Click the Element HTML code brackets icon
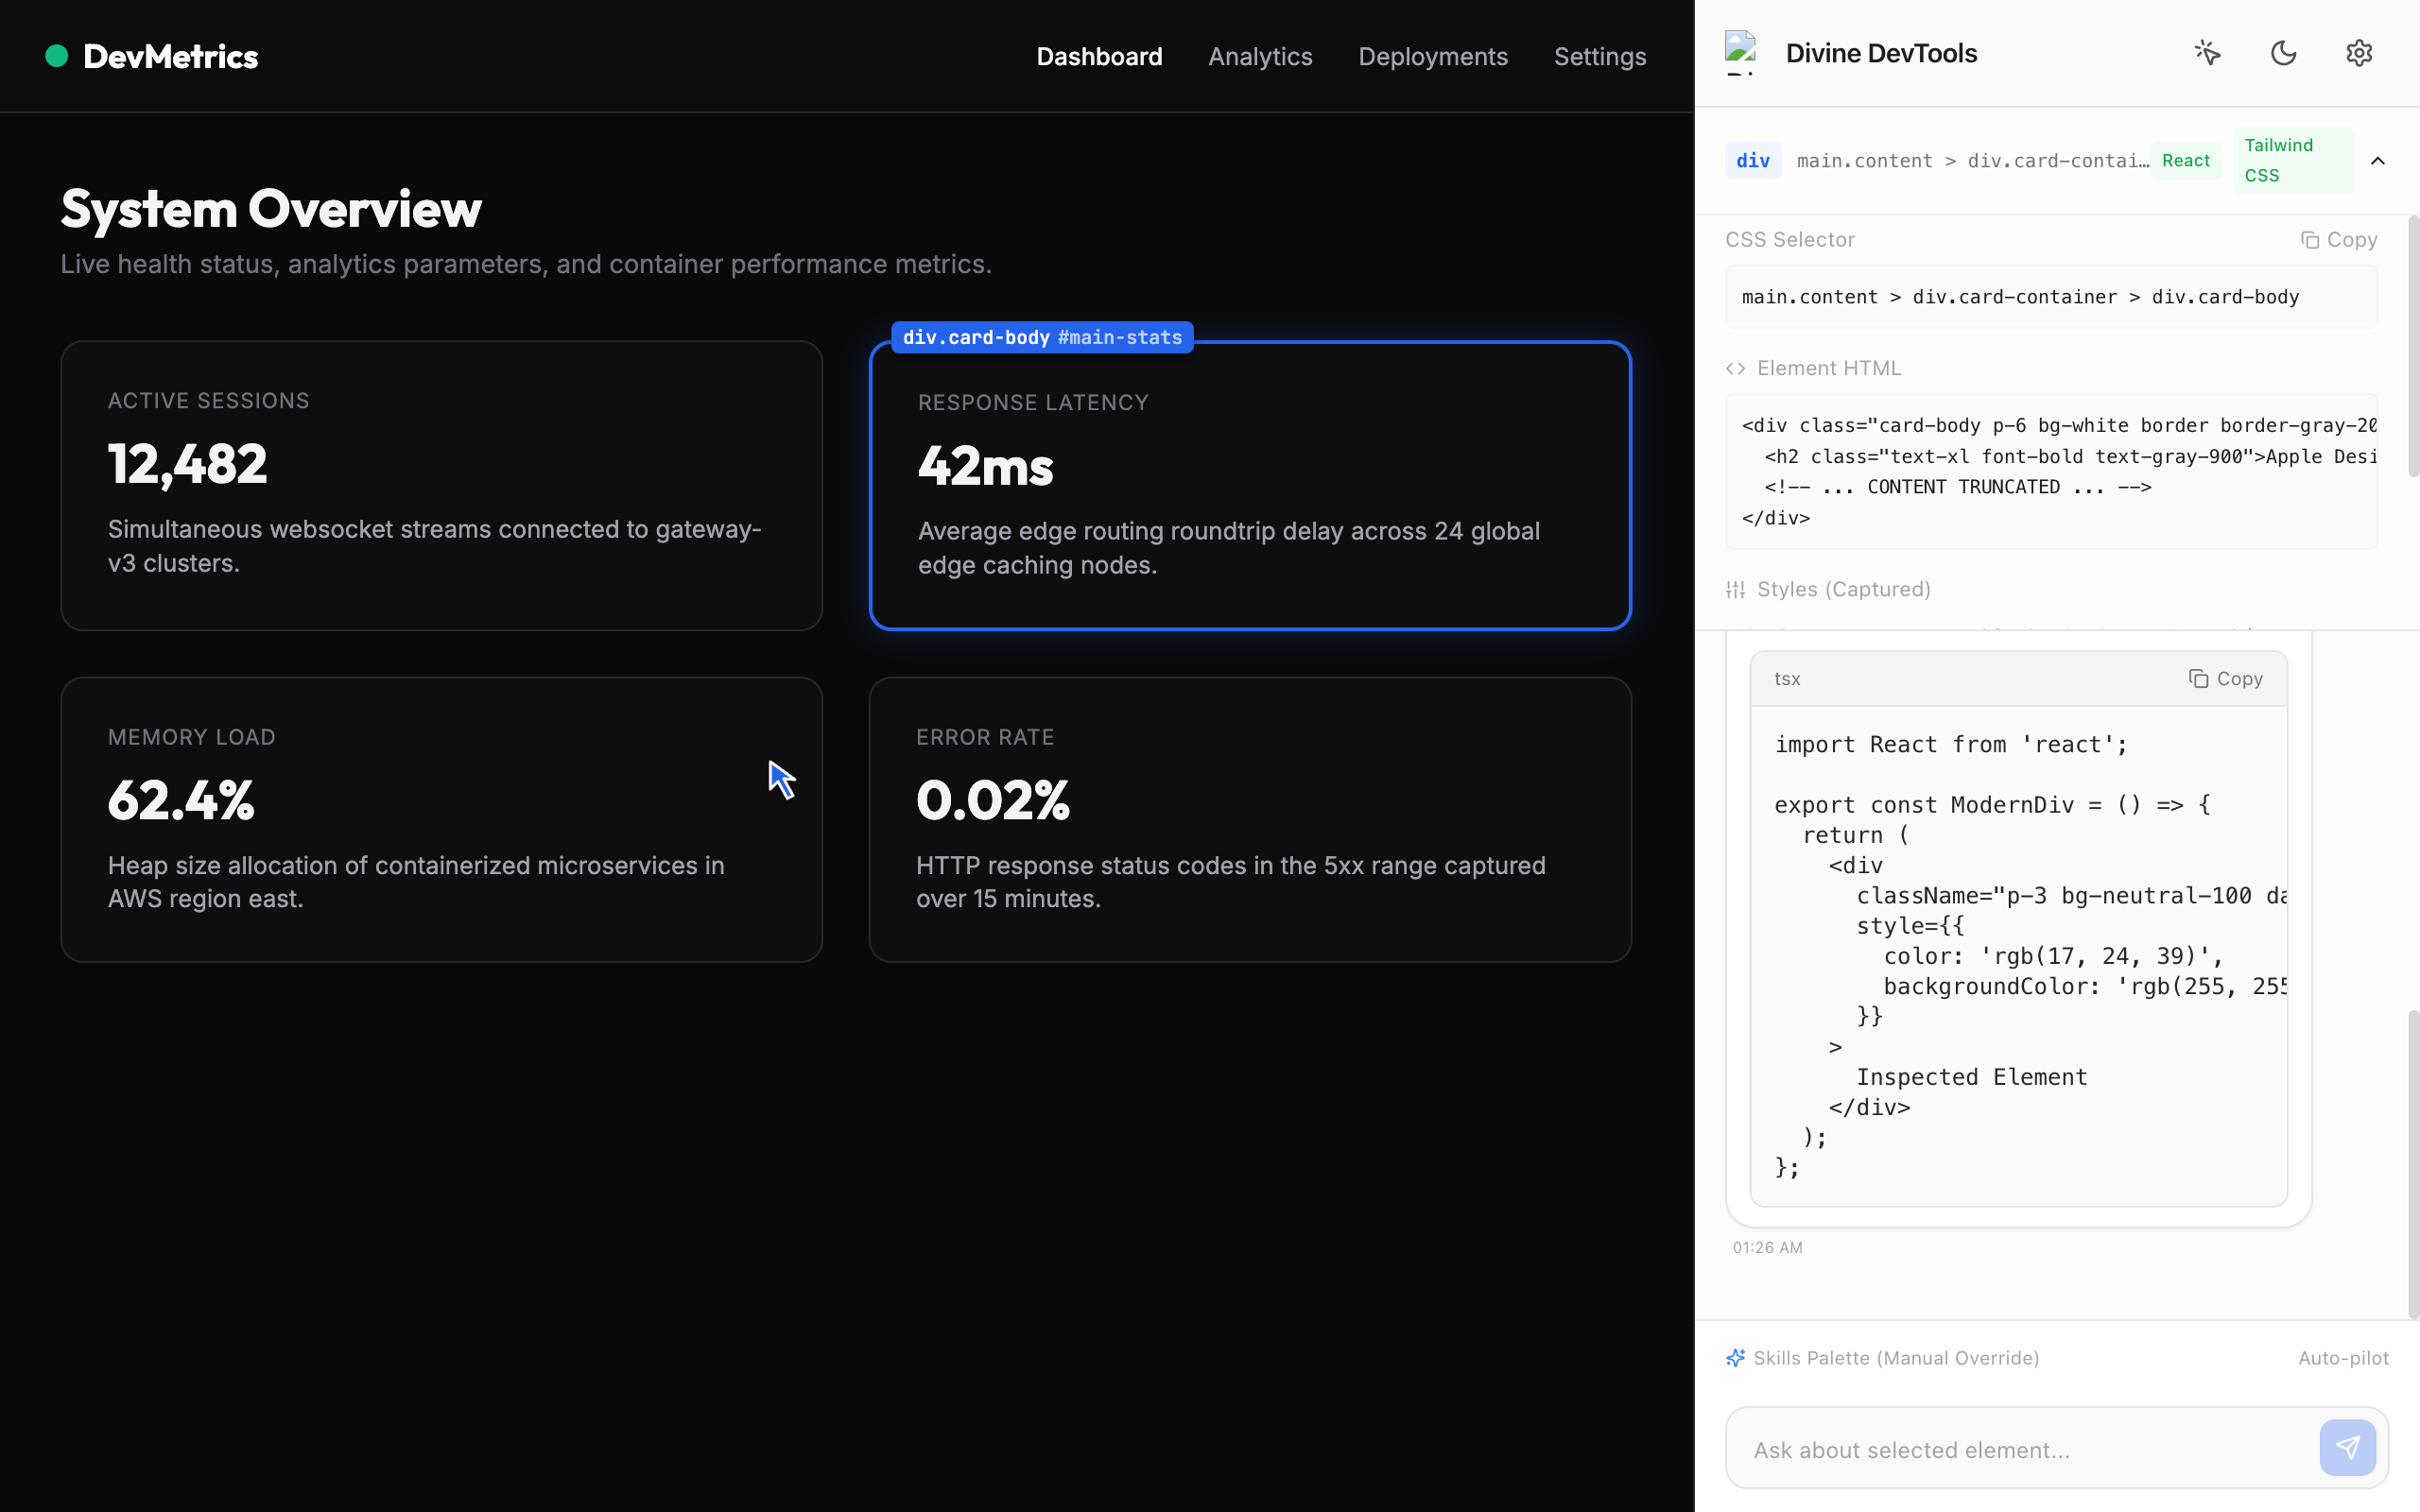Viewport: 2420px width, 1512px height. (1735, 369)
